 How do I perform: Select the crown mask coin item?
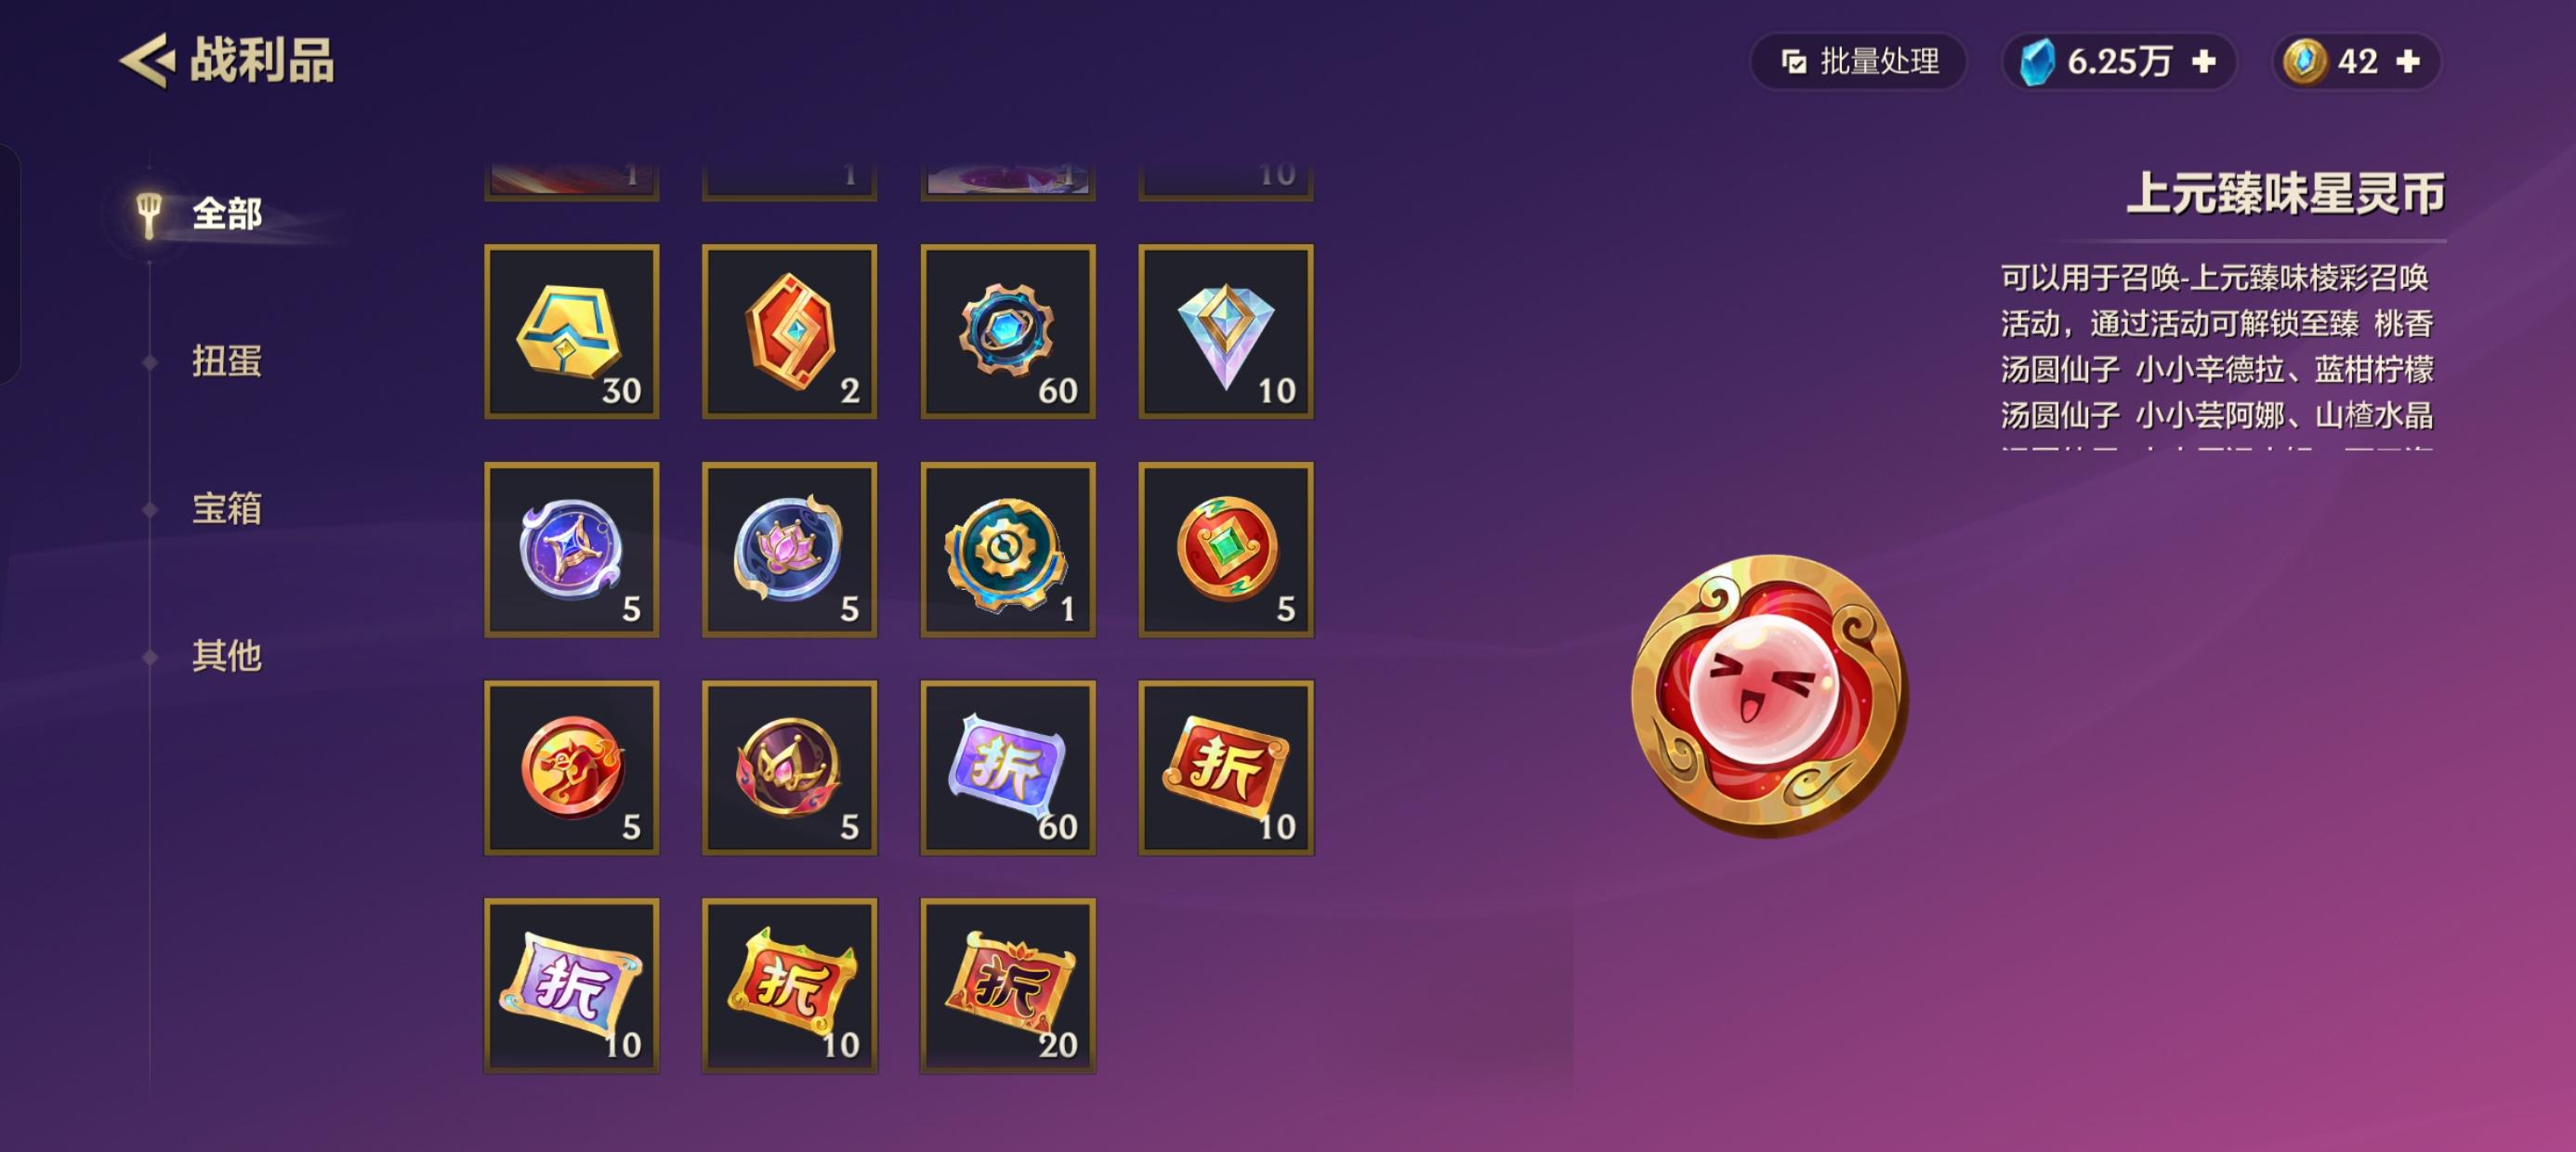point(789,767)
